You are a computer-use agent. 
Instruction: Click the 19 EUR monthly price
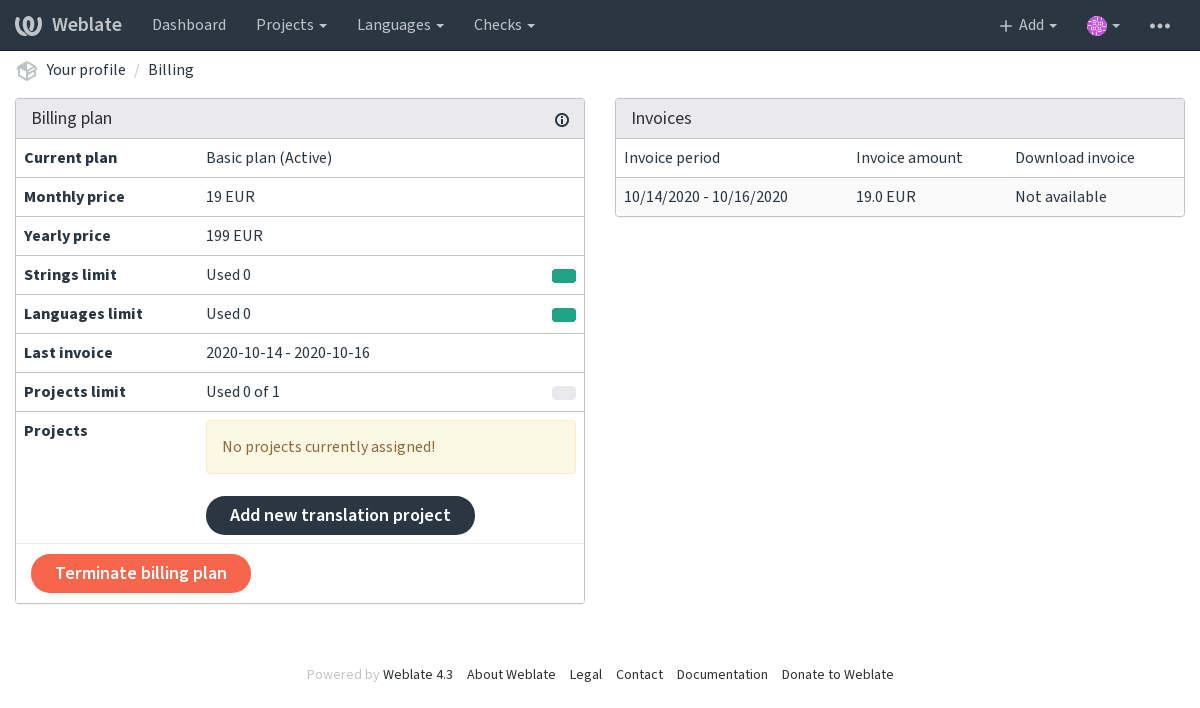230,197
